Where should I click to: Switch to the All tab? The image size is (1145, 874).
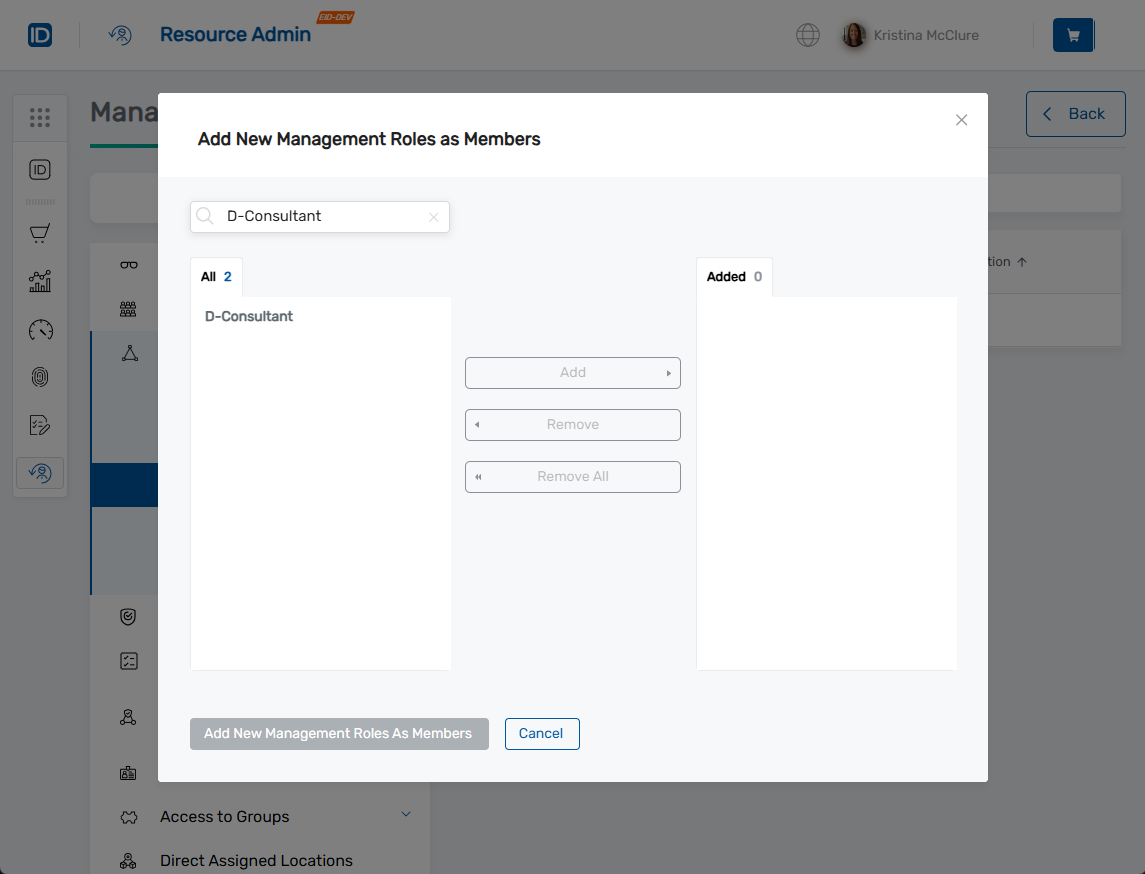pos(216,276)
